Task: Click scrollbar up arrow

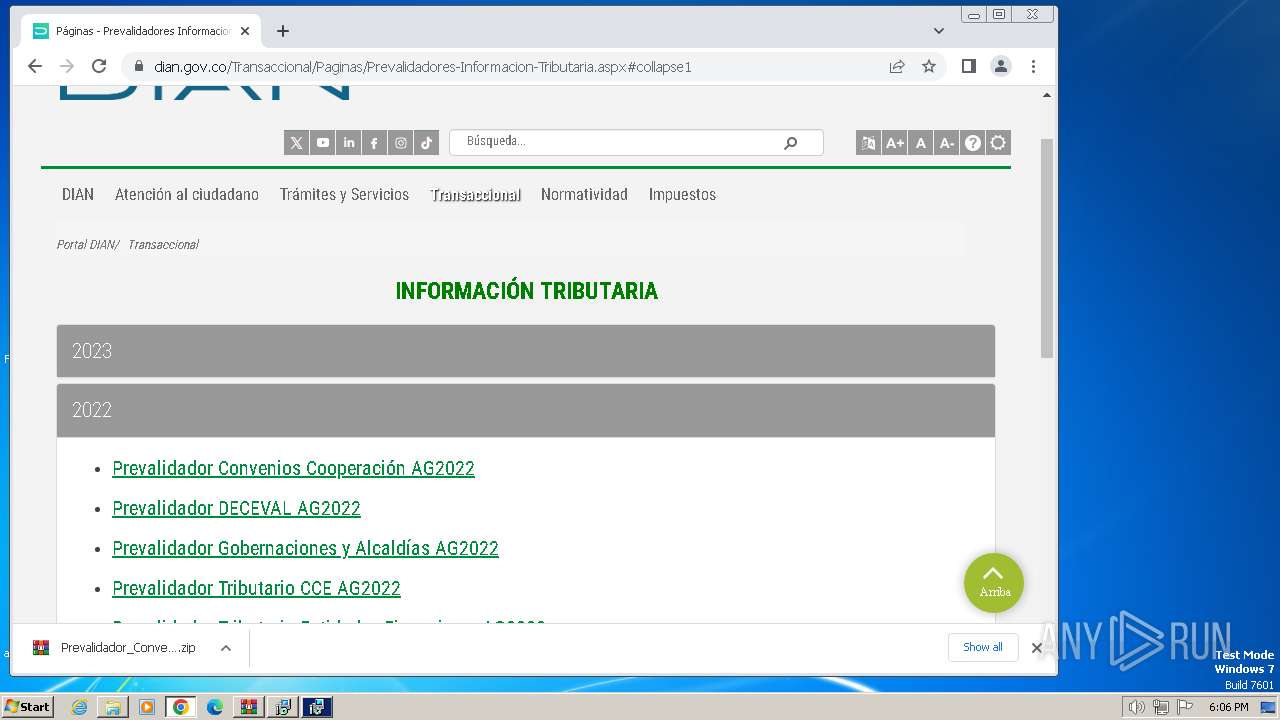Action: (1047, 96)
